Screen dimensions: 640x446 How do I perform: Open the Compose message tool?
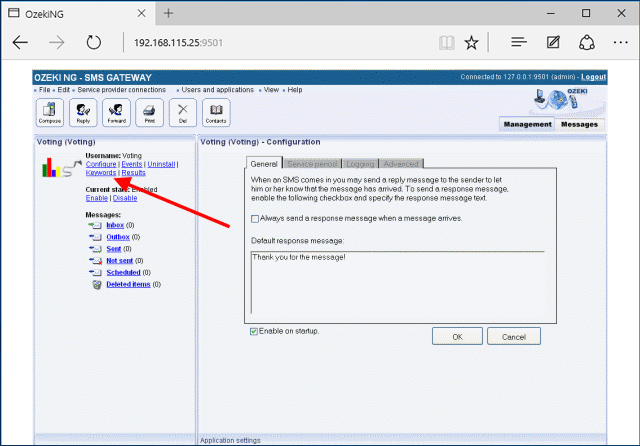click(50, 113)
